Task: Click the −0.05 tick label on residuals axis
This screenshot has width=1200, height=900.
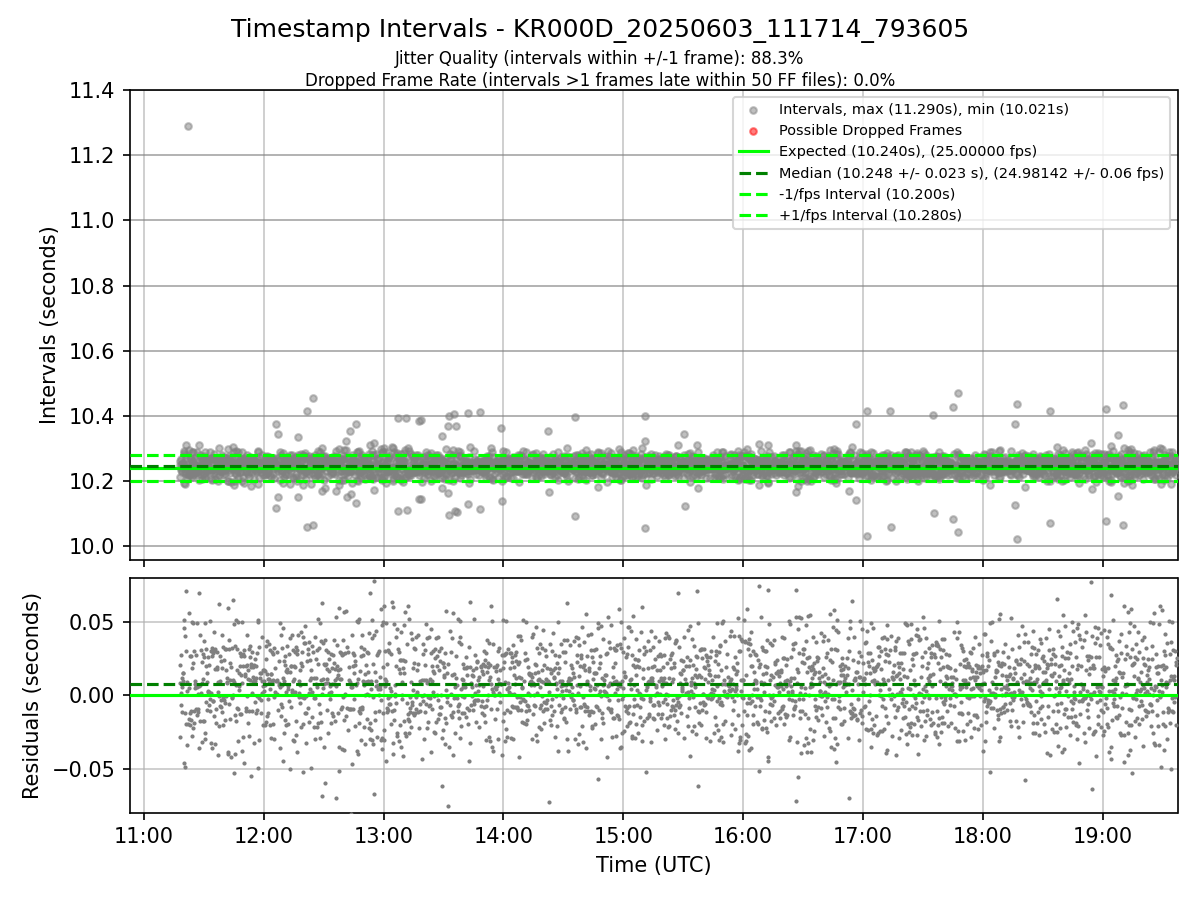Action: 85,769
